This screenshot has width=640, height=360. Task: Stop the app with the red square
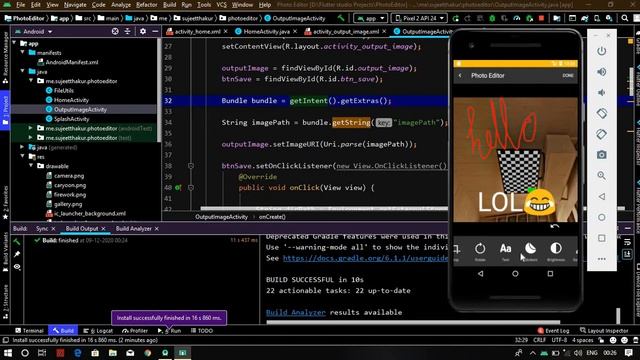click(x=542, y=18)
